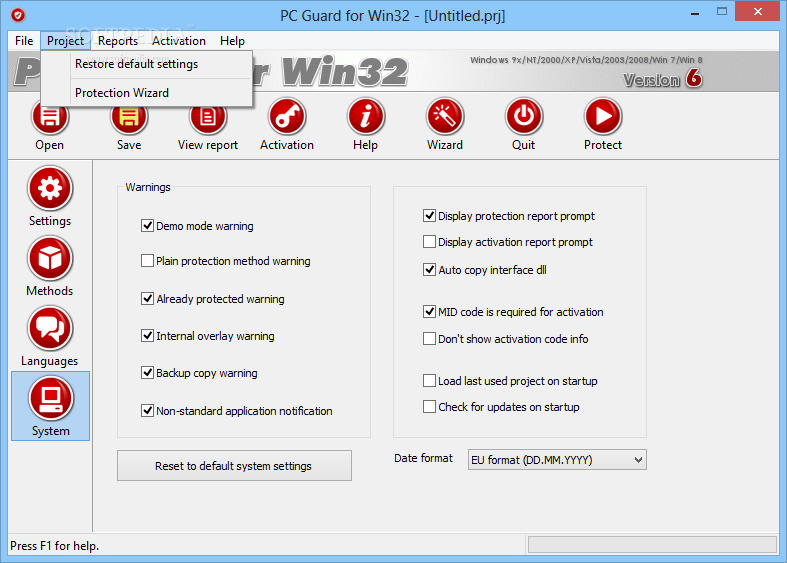This screenshot has height=563, width=787.
Task: Open the Help menu in menu bar
Action: 232,41
